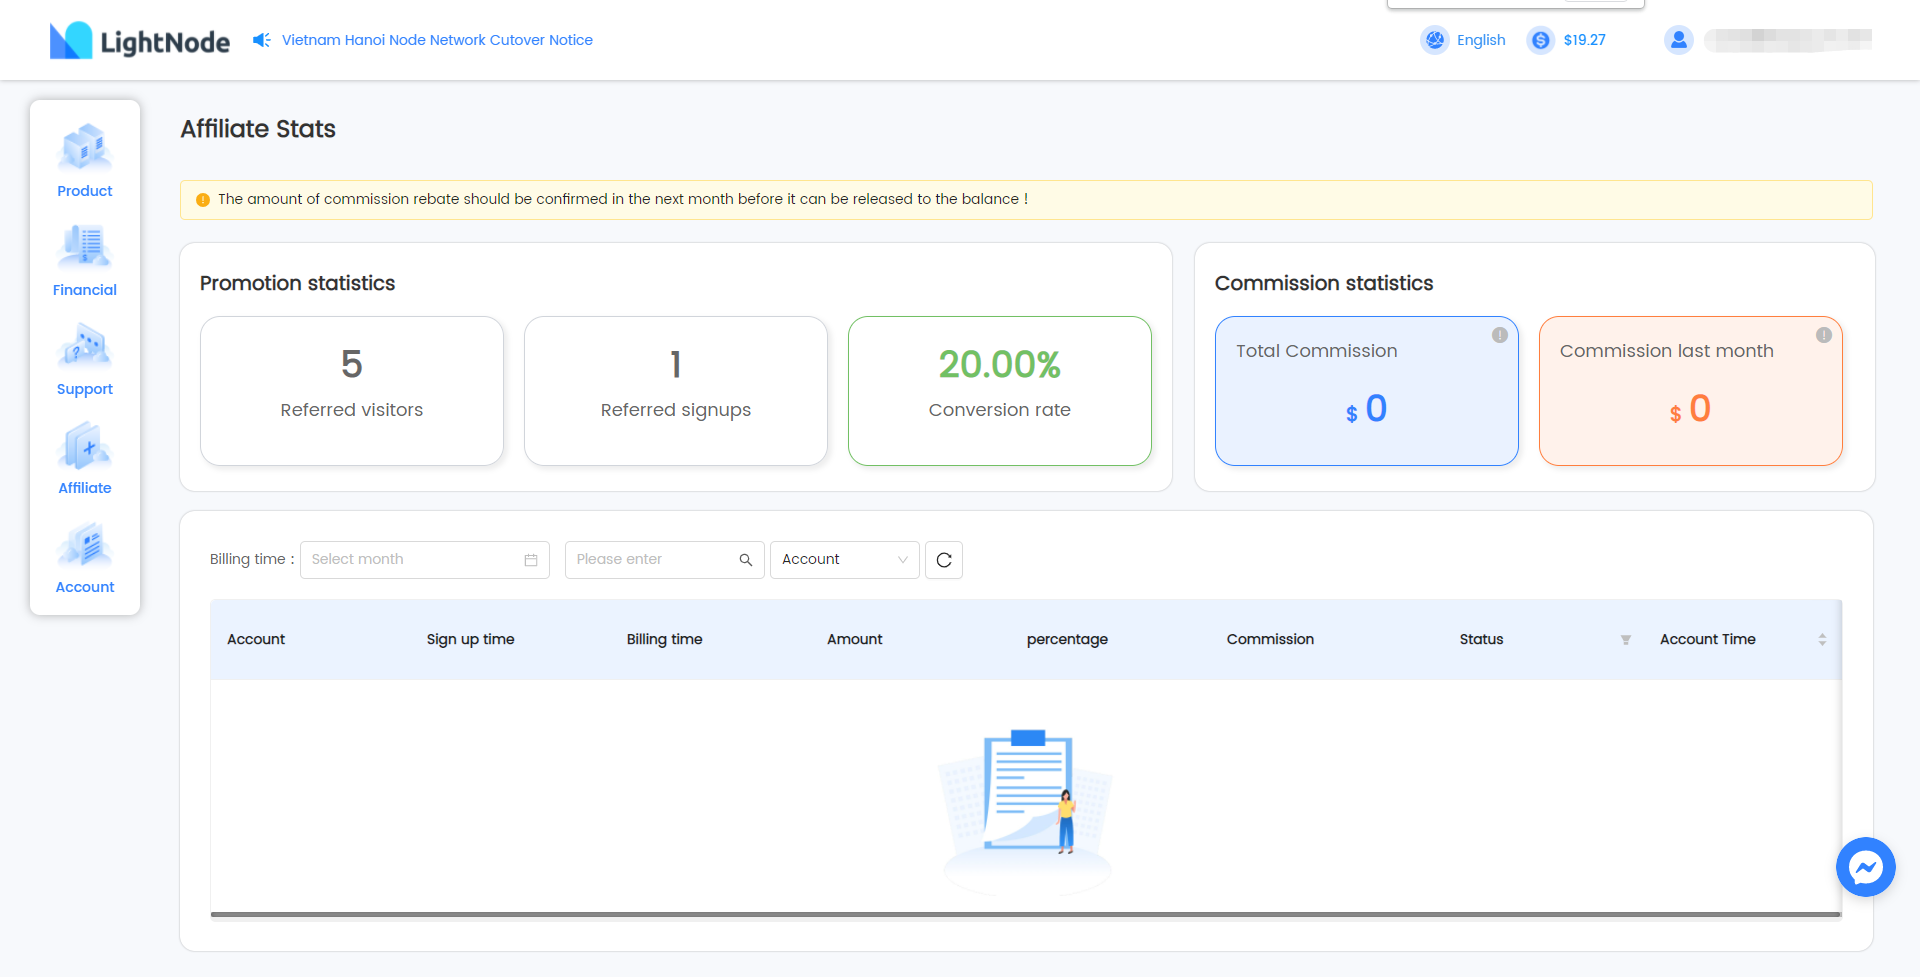Sort by Account Time column arrows
The height and width of the screenshot is (977, 1920).
tap(1822, 640)
